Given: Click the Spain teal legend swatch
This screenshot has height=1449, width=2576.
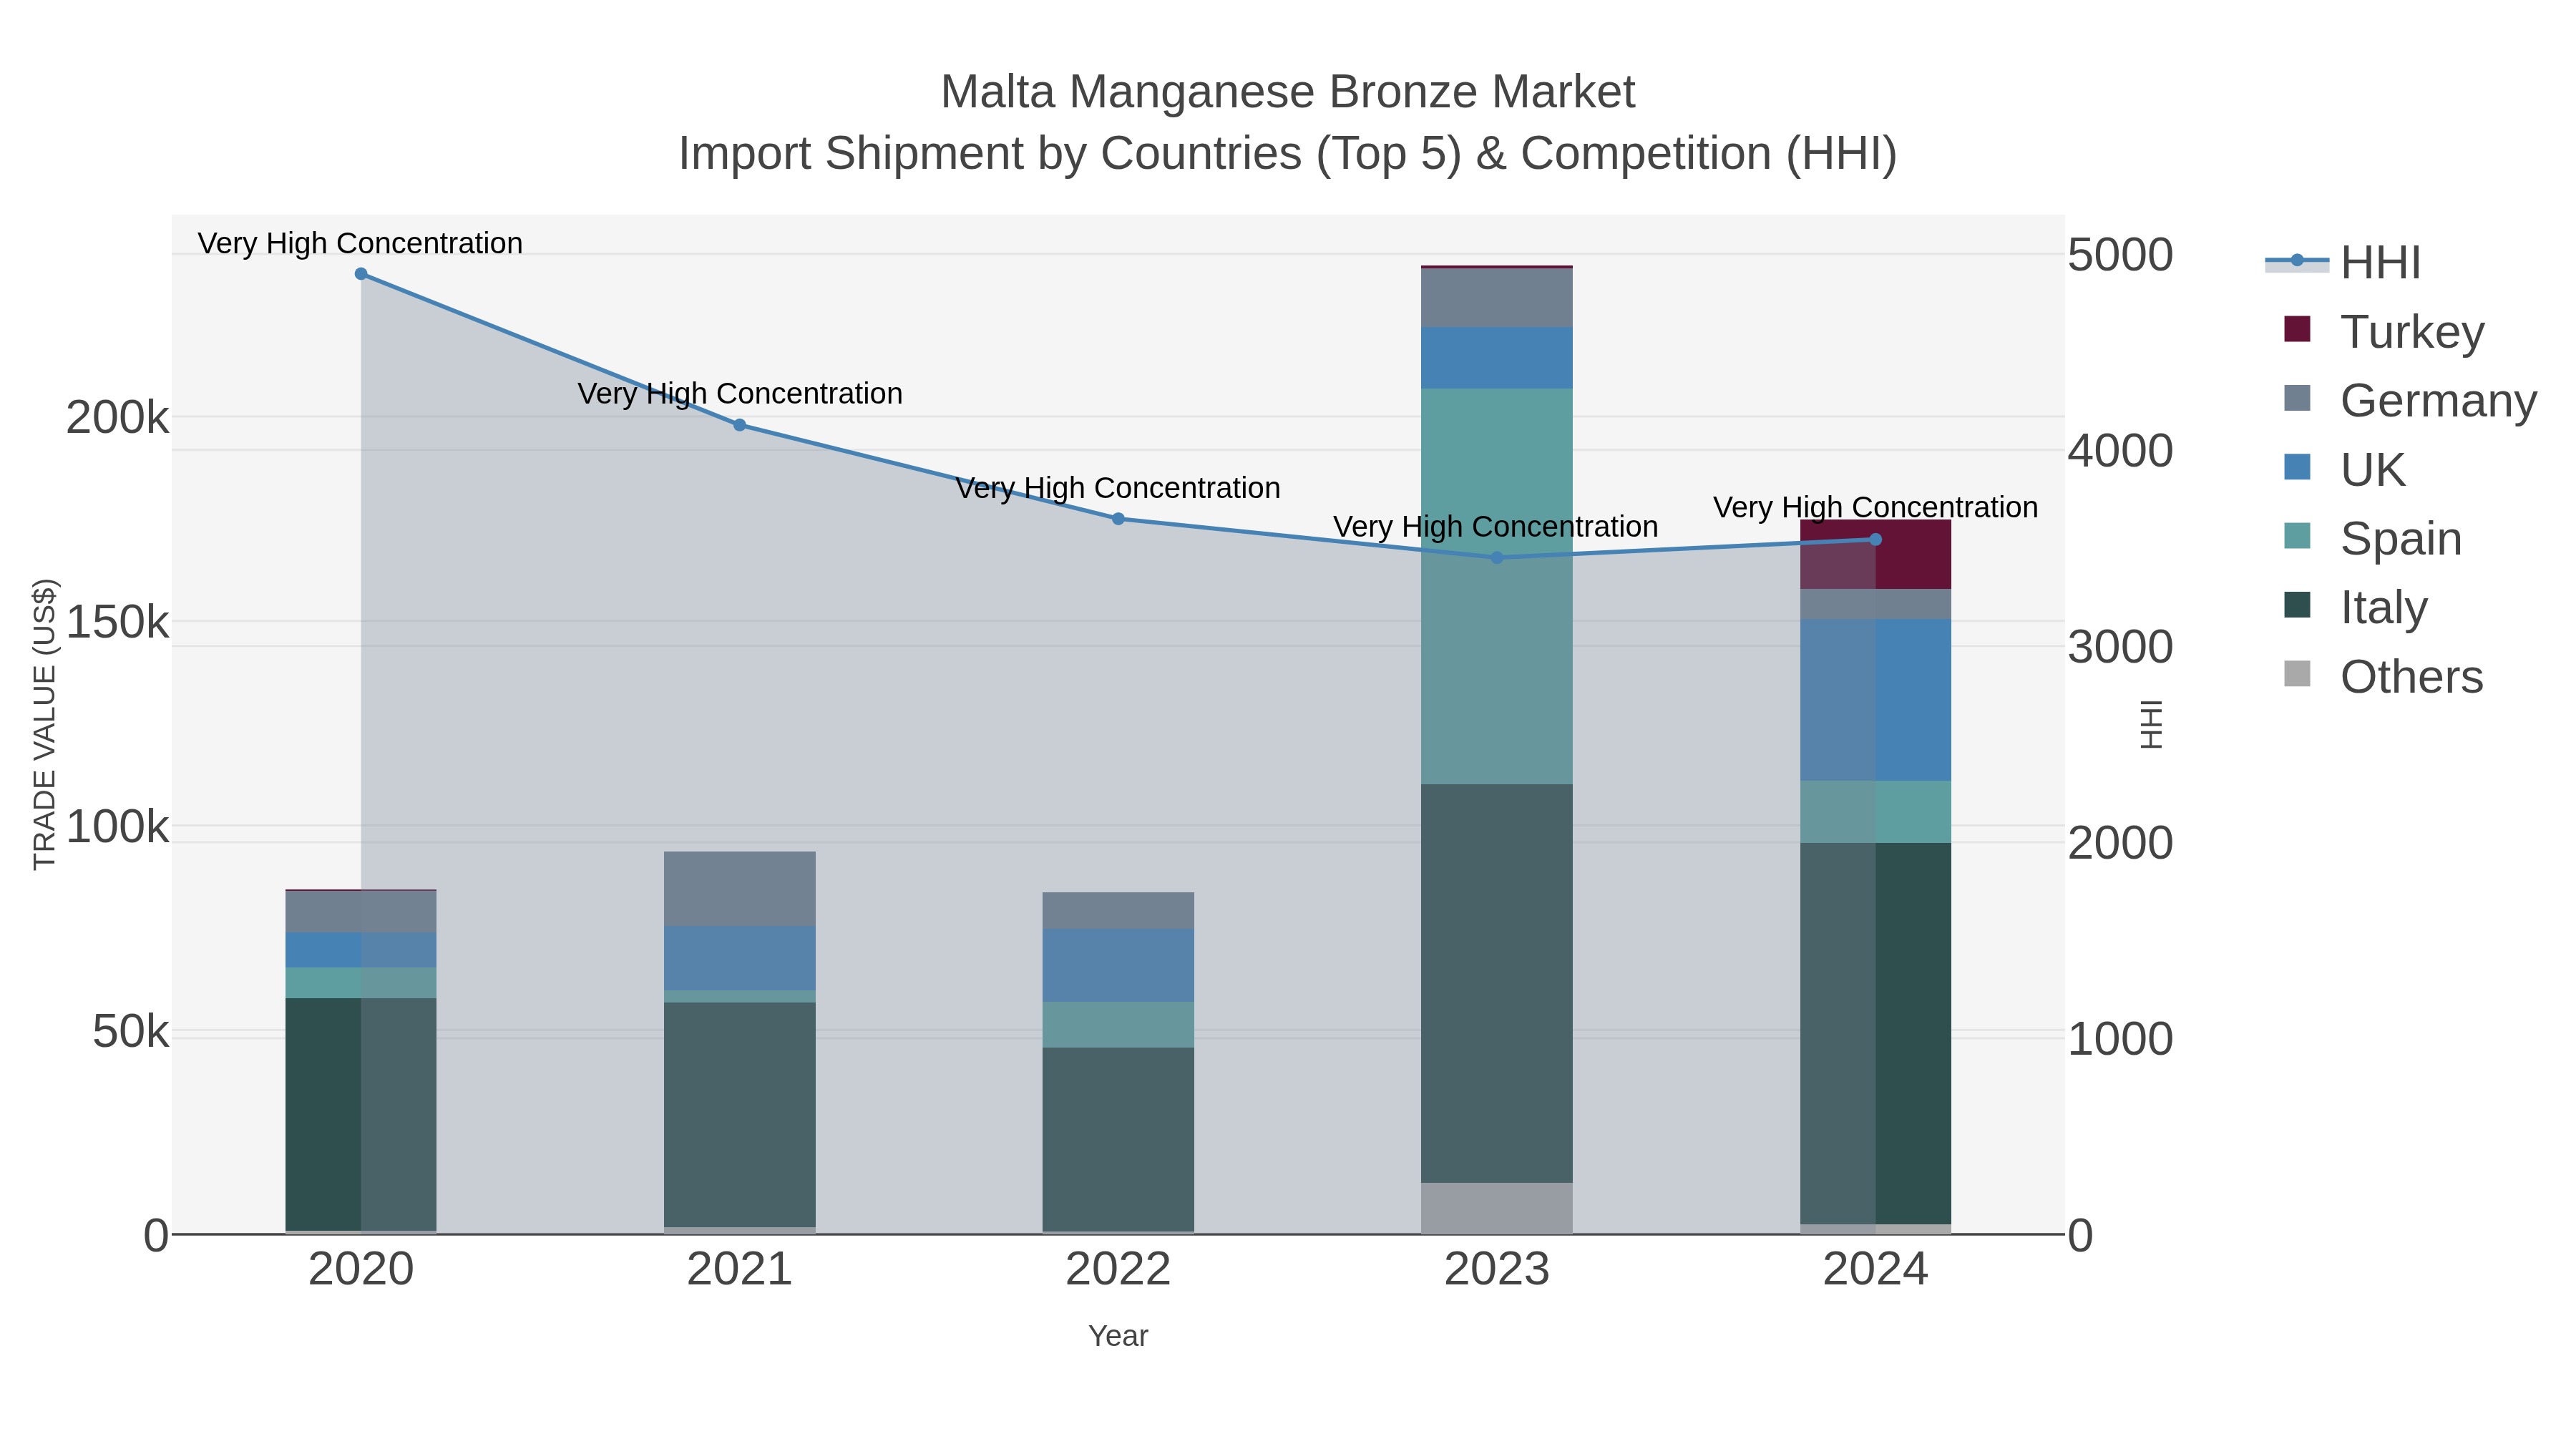Looking at the screenshot, I should tap(2298, 536).
